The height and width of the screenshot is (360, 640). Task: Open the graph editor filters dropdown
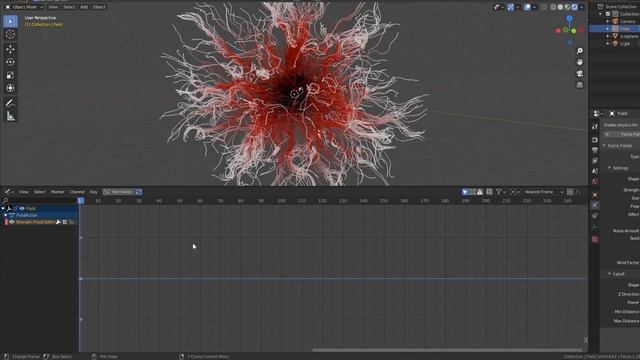click(500, 192)
